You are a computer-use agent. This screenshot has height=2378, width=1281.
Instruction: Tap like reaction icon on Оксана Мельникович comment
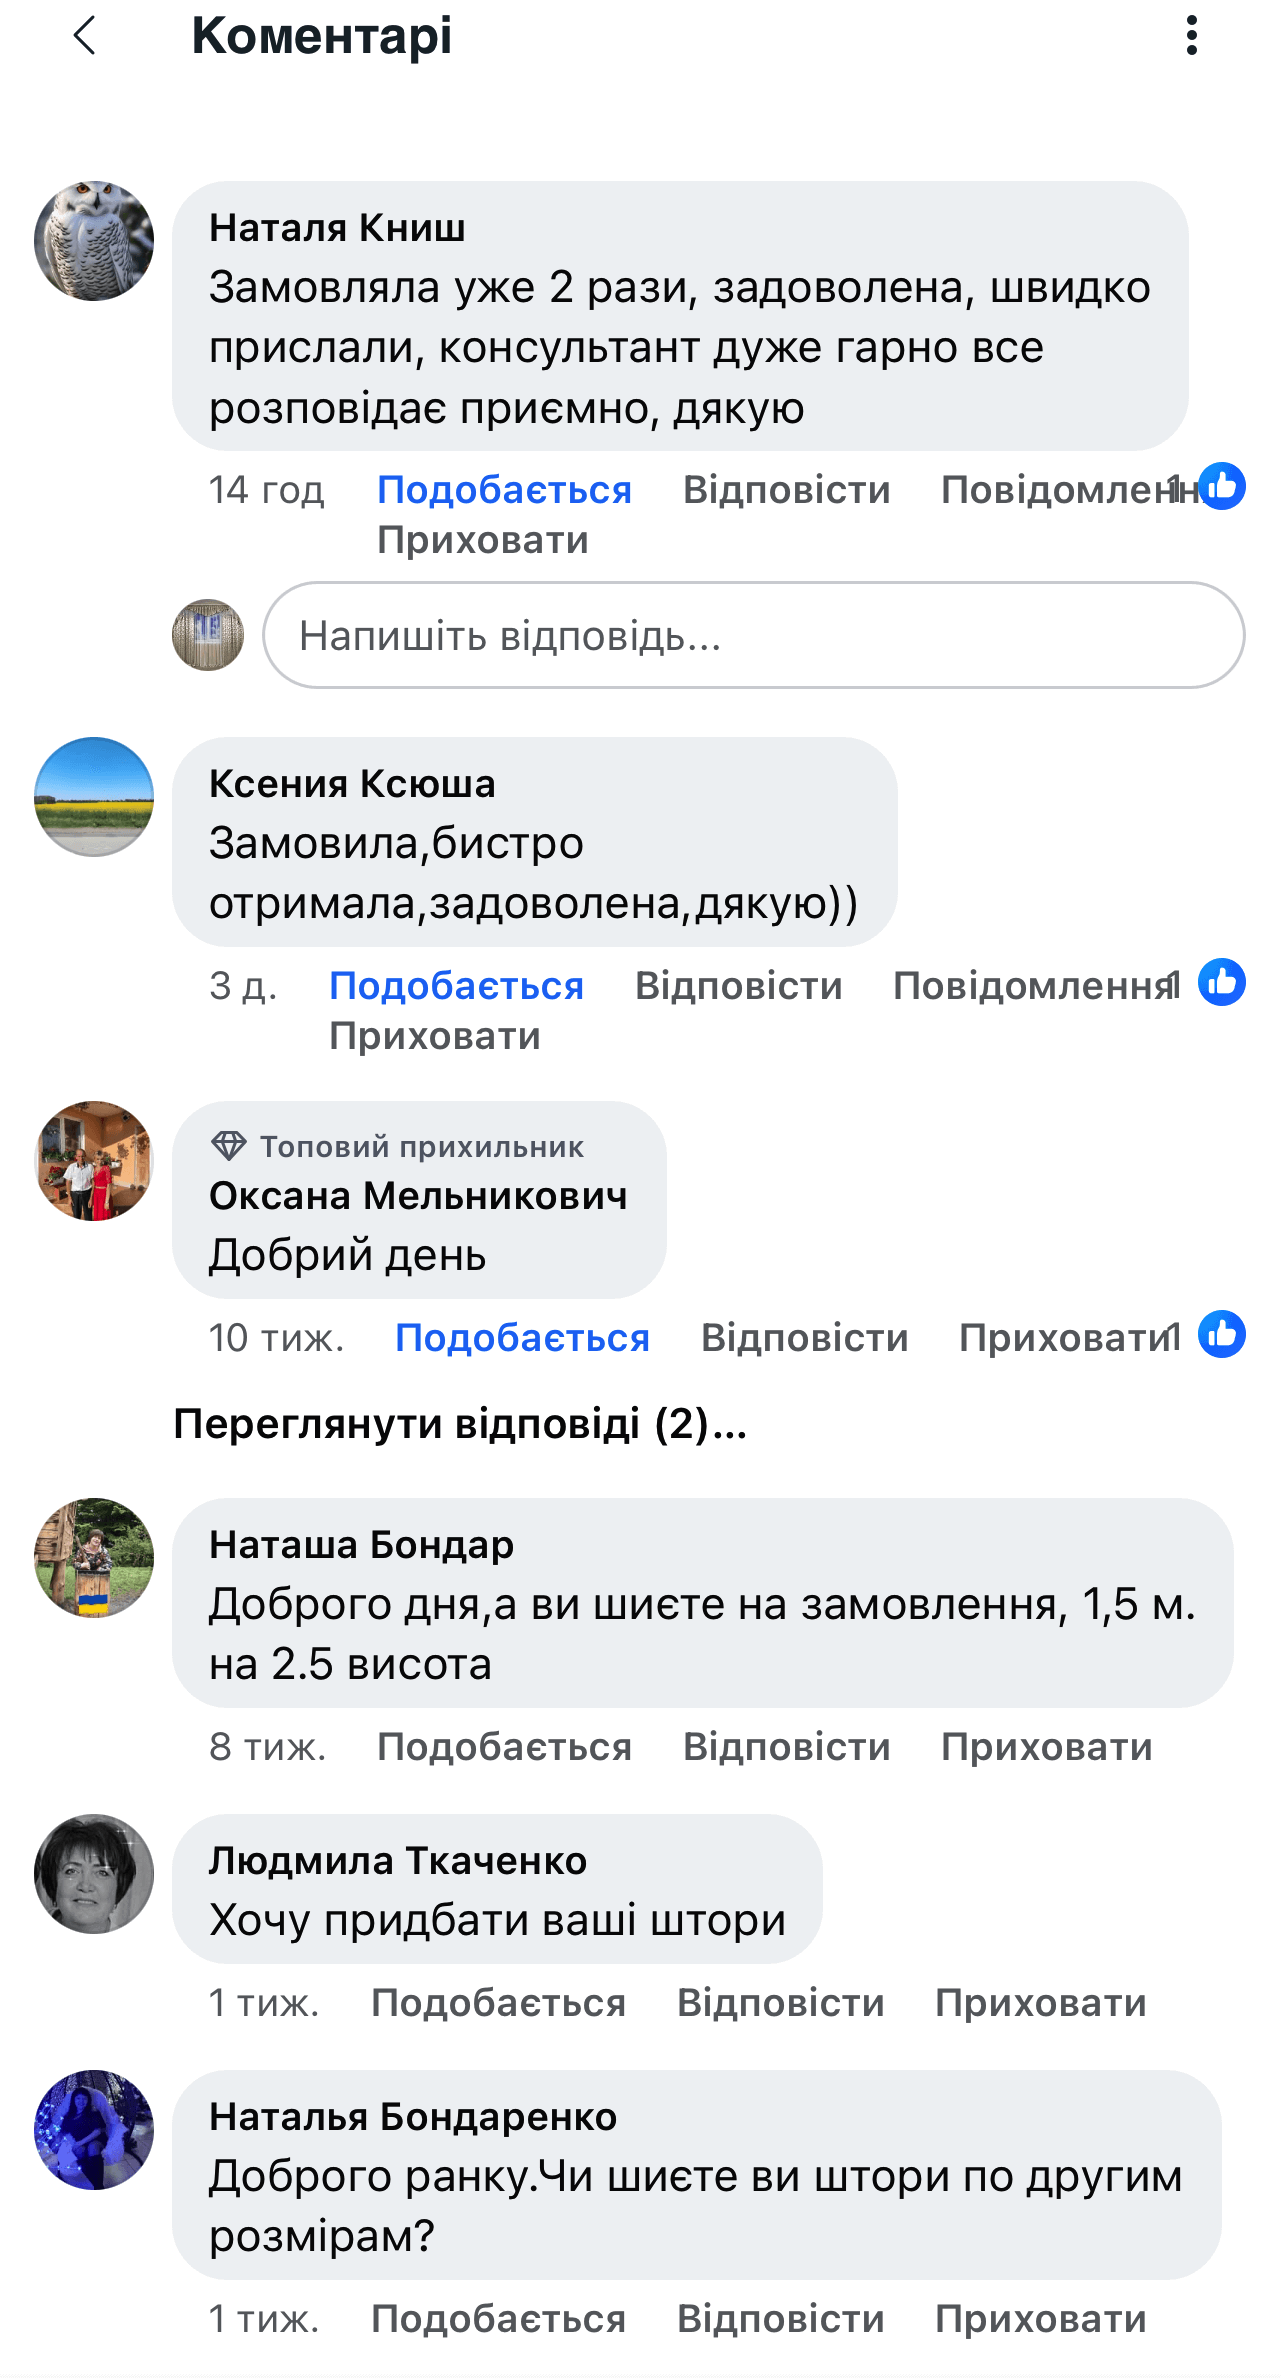[x=1221, y=1335]
